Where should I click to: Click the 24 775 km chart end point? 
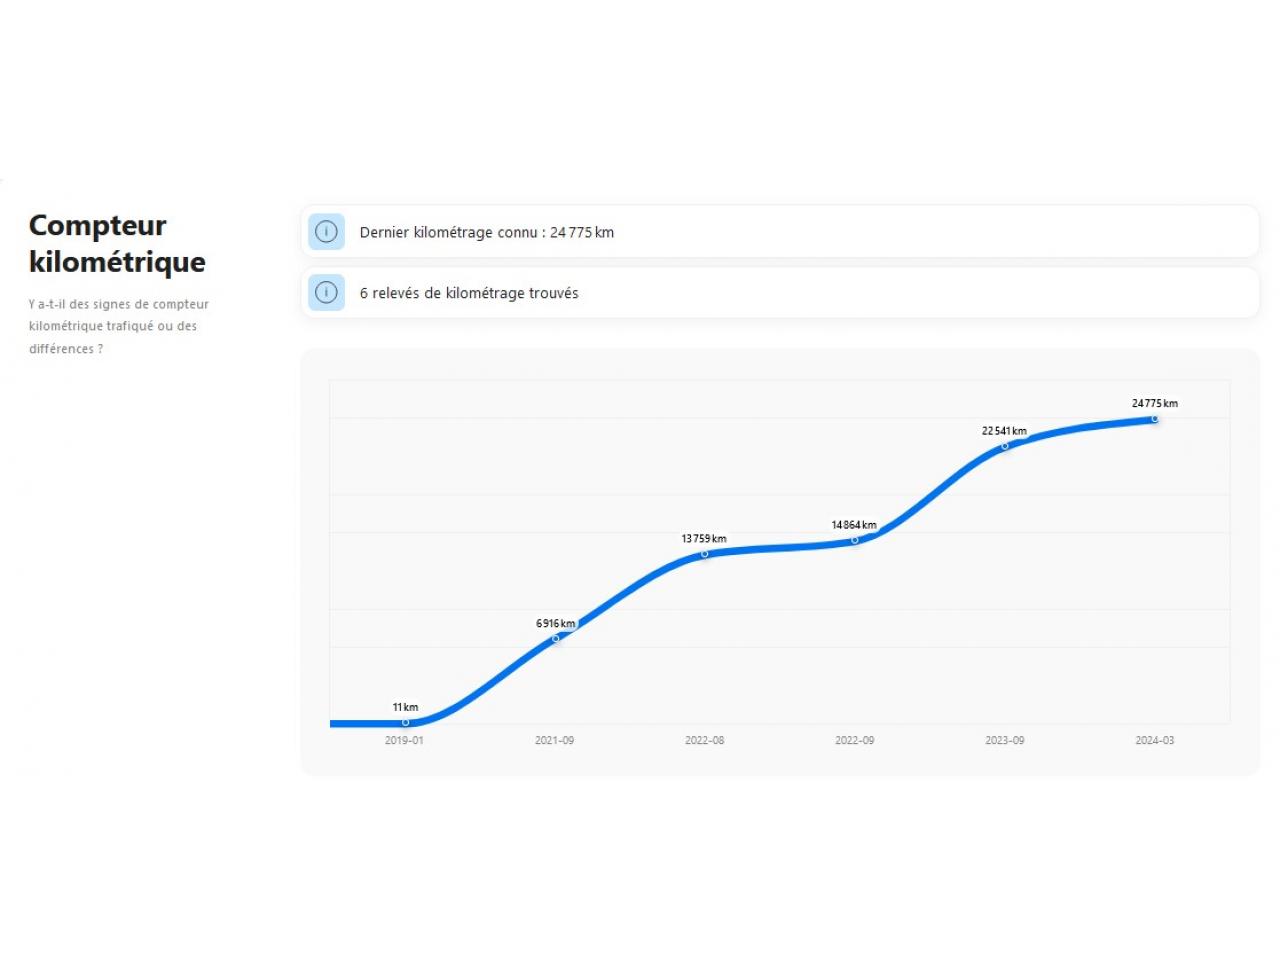[x=1154, y=419]
